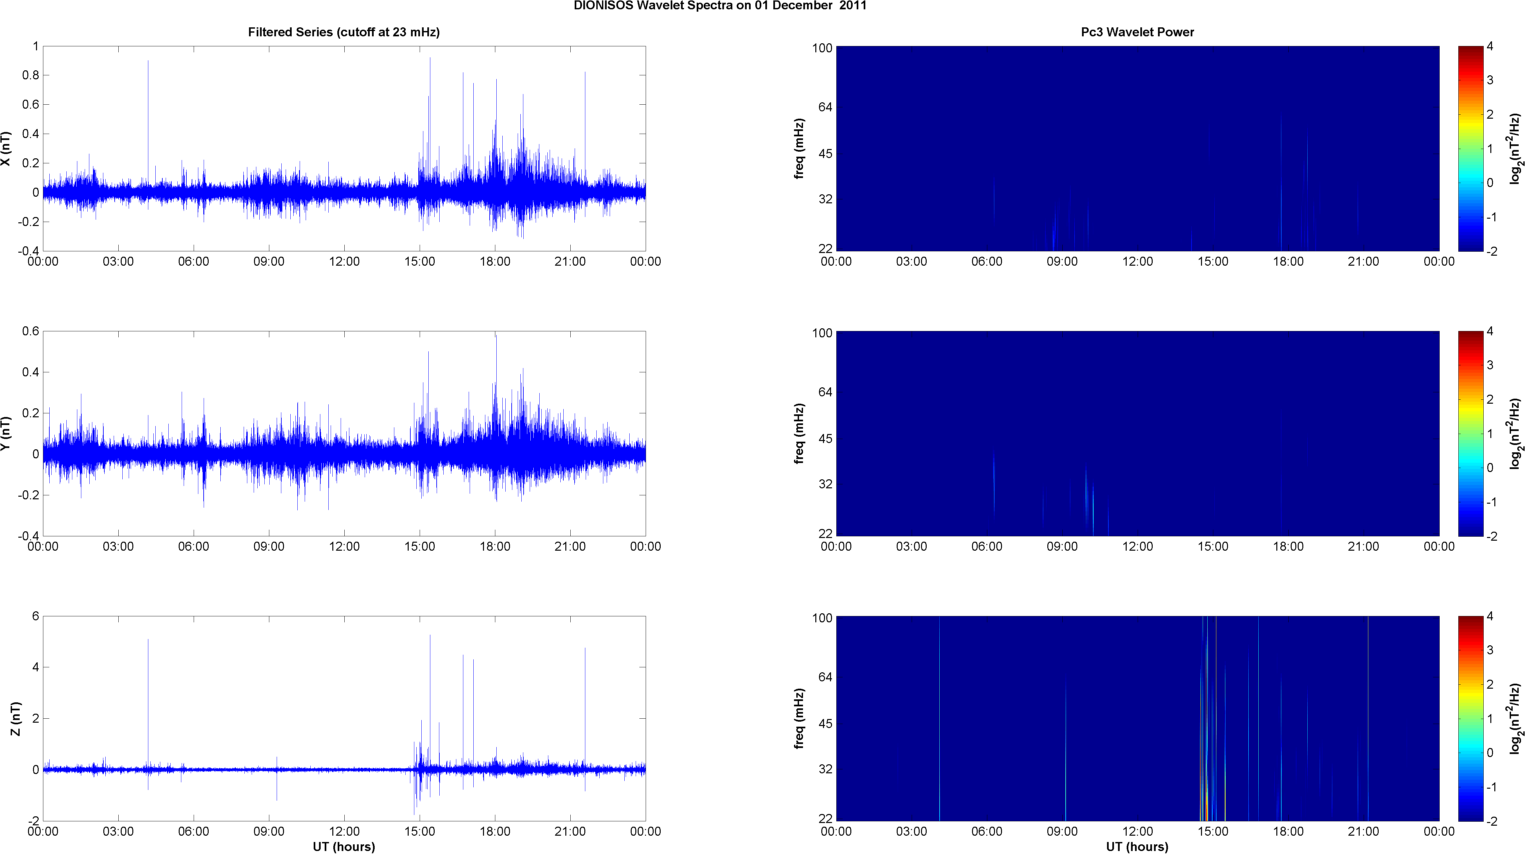Click the '0.6' y-tick on the Y series plot

[31, 332]
